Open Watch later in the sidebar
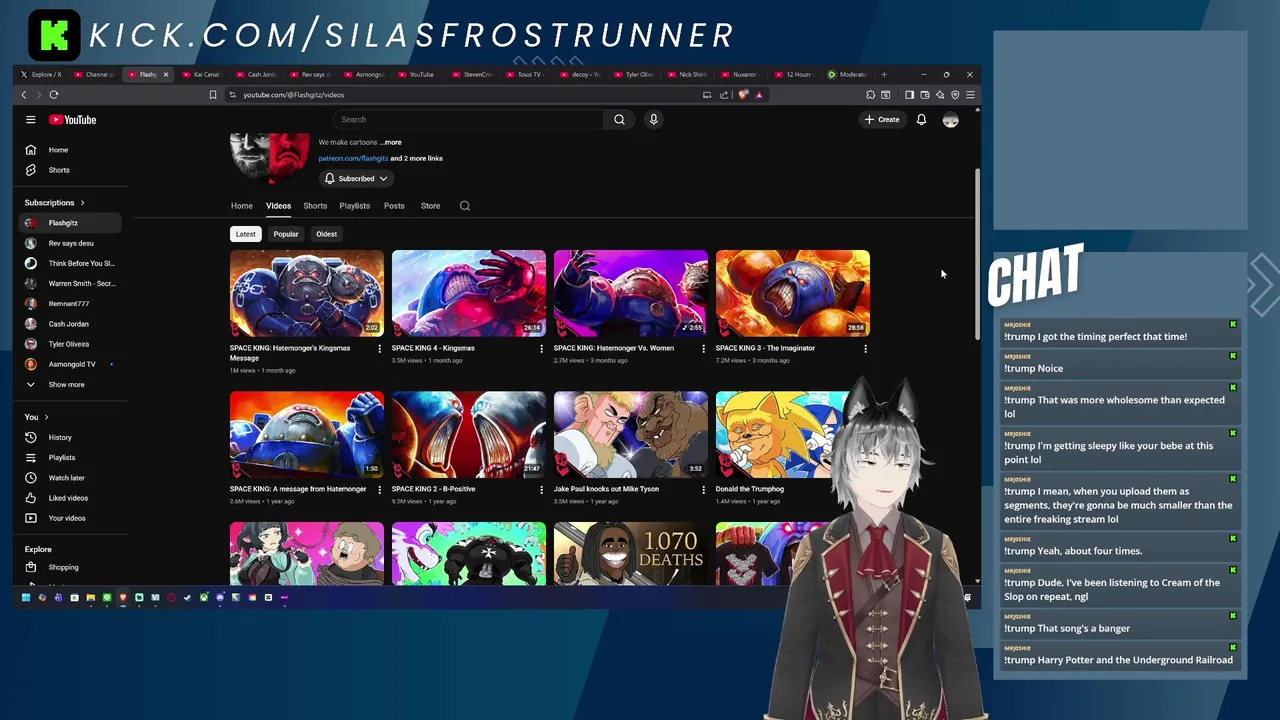Image resolution: width=1280 pixels, height=720 pixels. coord(70,478)
